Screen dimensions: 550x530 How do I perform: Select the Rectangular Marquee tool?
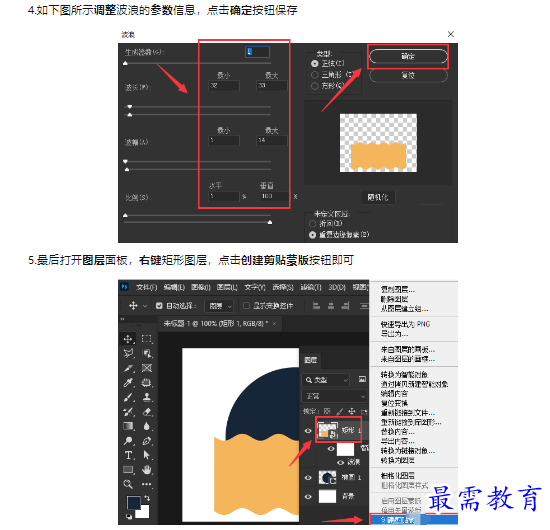[147, 339]
